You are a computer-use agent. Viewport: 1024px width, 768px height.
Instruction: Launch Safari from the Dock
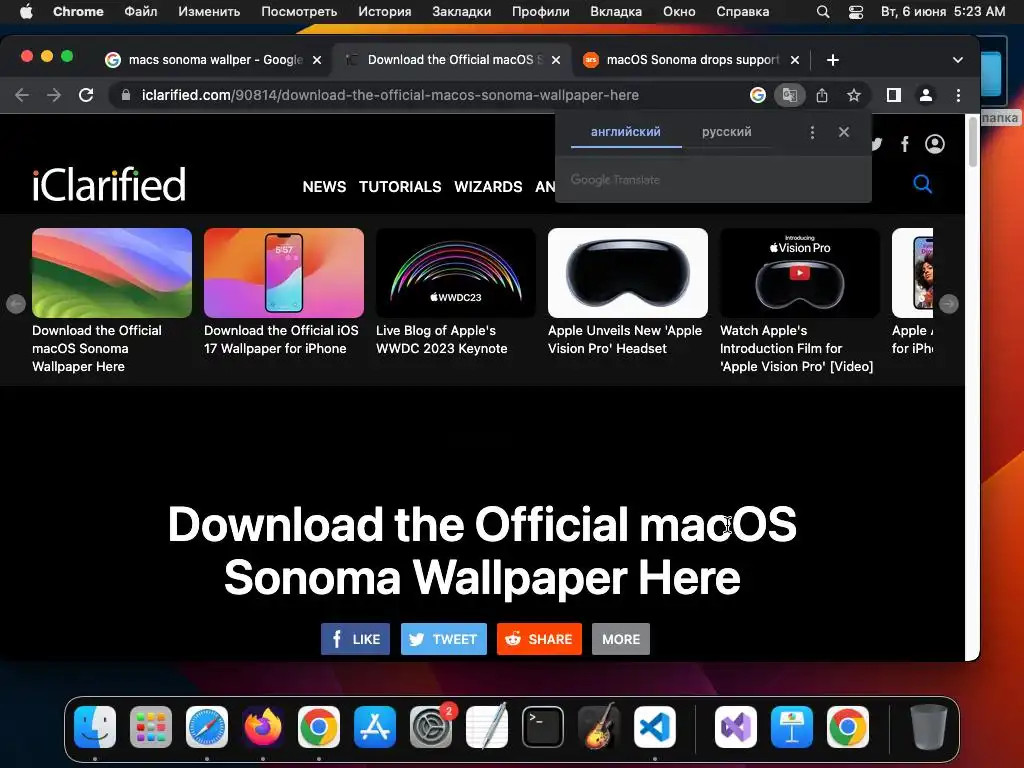coord(207,727)
